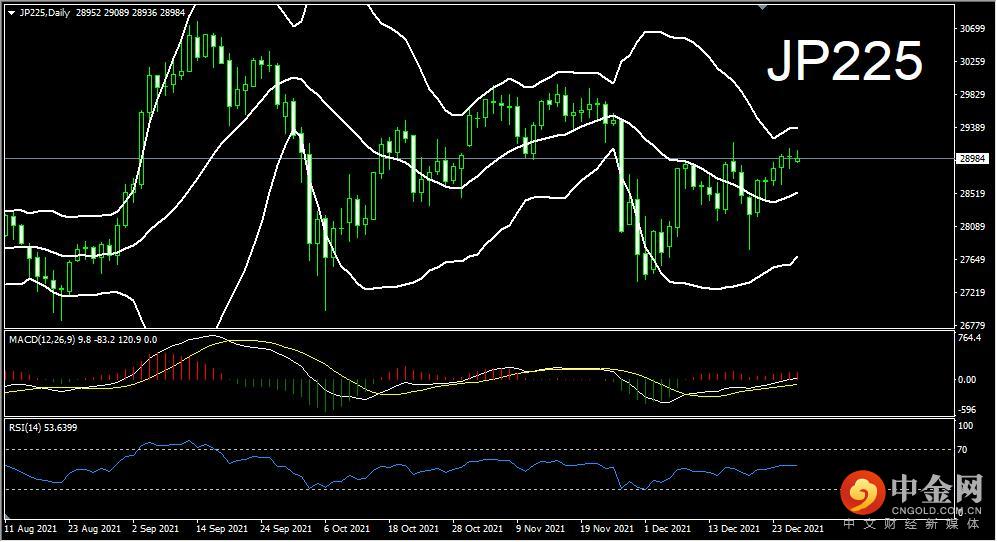Click the 23 Dec 2021 date marker
This screenshot has width=997, height=542.
[x=797, y=529]
